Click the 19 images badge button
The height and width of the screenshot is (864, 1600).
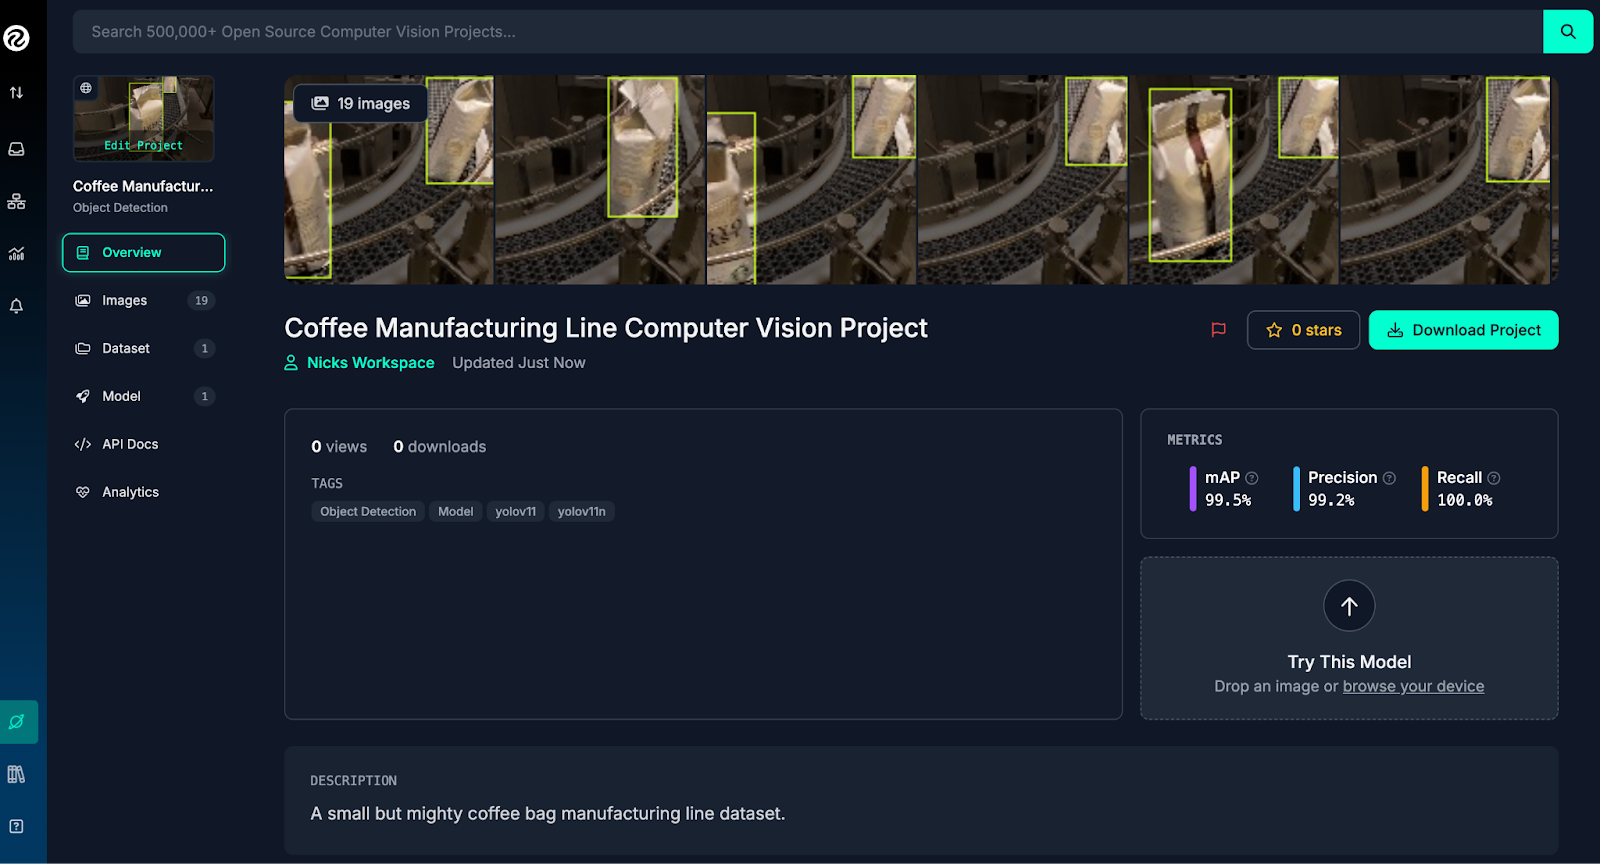click(361, 104)
